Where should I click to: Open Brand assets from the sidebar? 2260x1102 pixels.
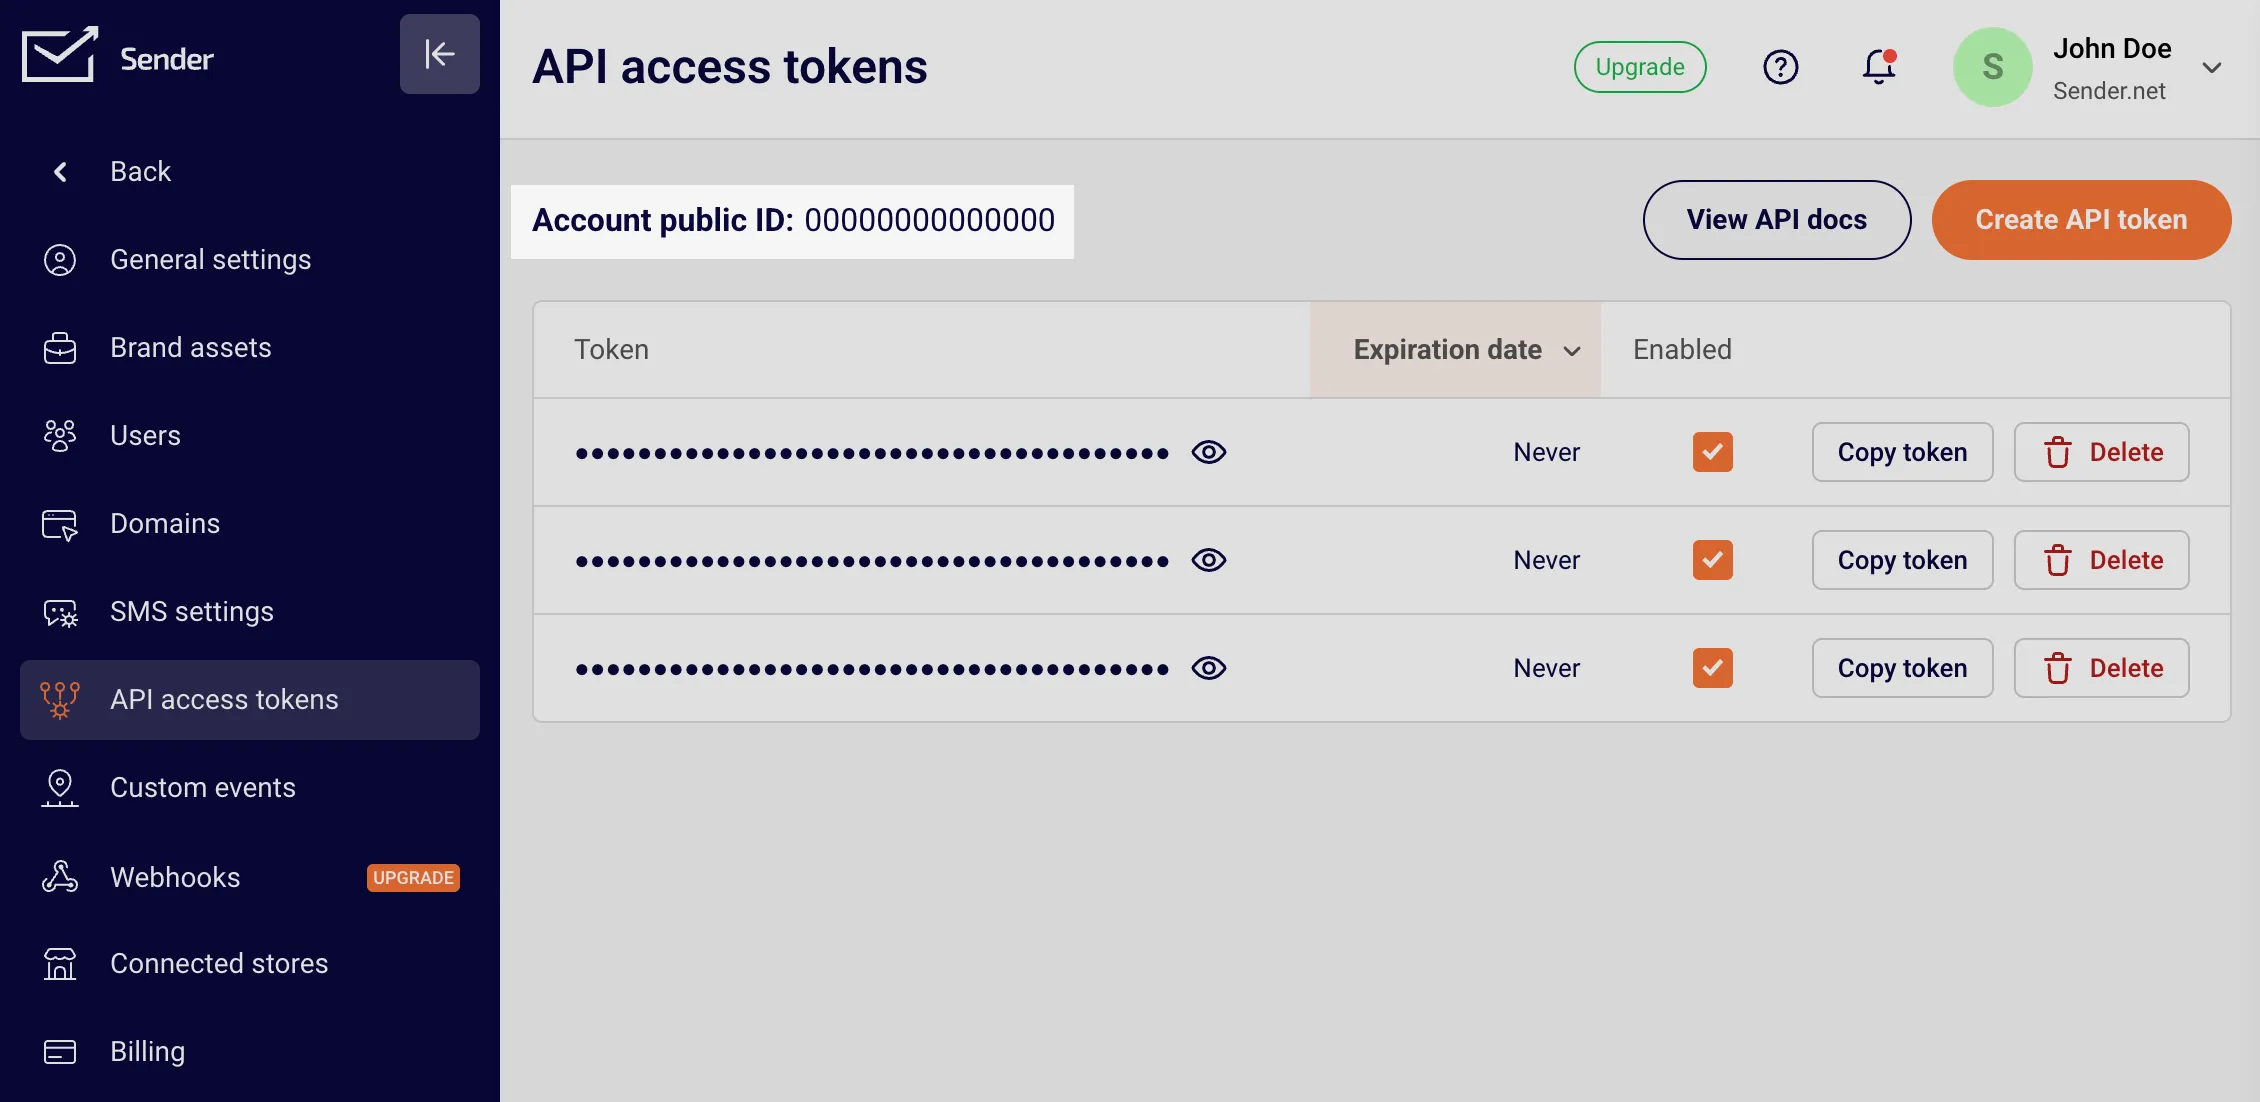pos(190,347)
